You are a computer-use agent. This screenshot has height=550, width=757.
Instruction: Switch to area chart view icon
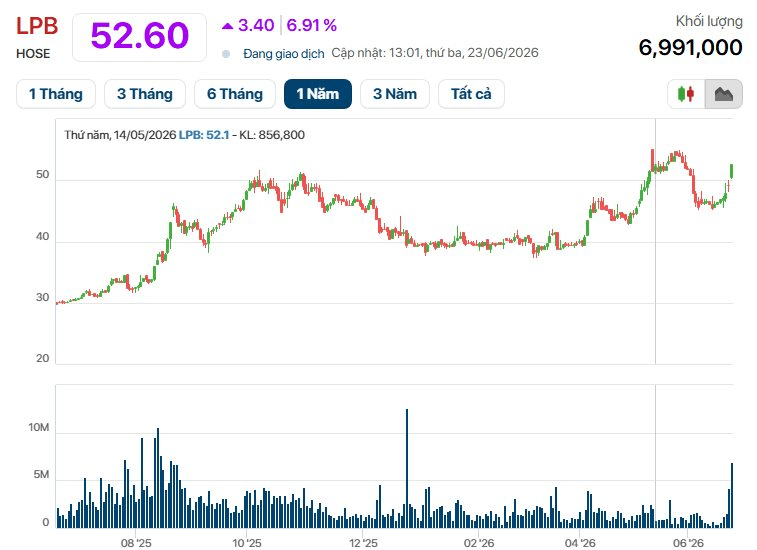[x=724, y=94]
